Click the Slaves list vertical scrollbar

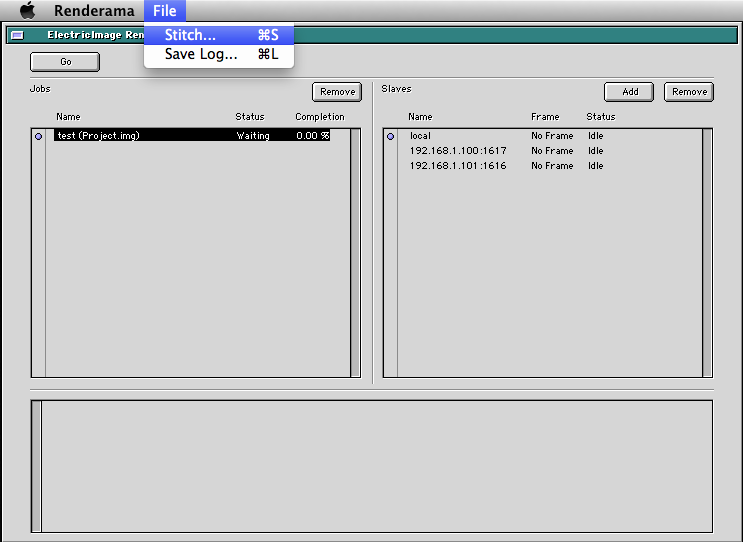[x=707, y=252]
